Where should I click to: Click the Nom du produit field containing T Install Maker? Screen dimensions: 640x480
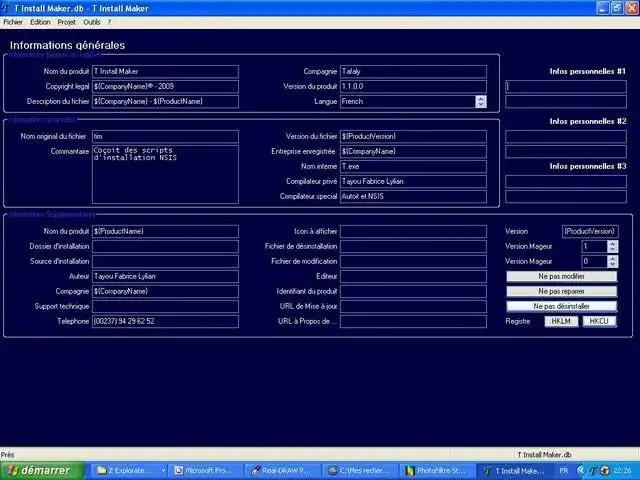[165, 71]
